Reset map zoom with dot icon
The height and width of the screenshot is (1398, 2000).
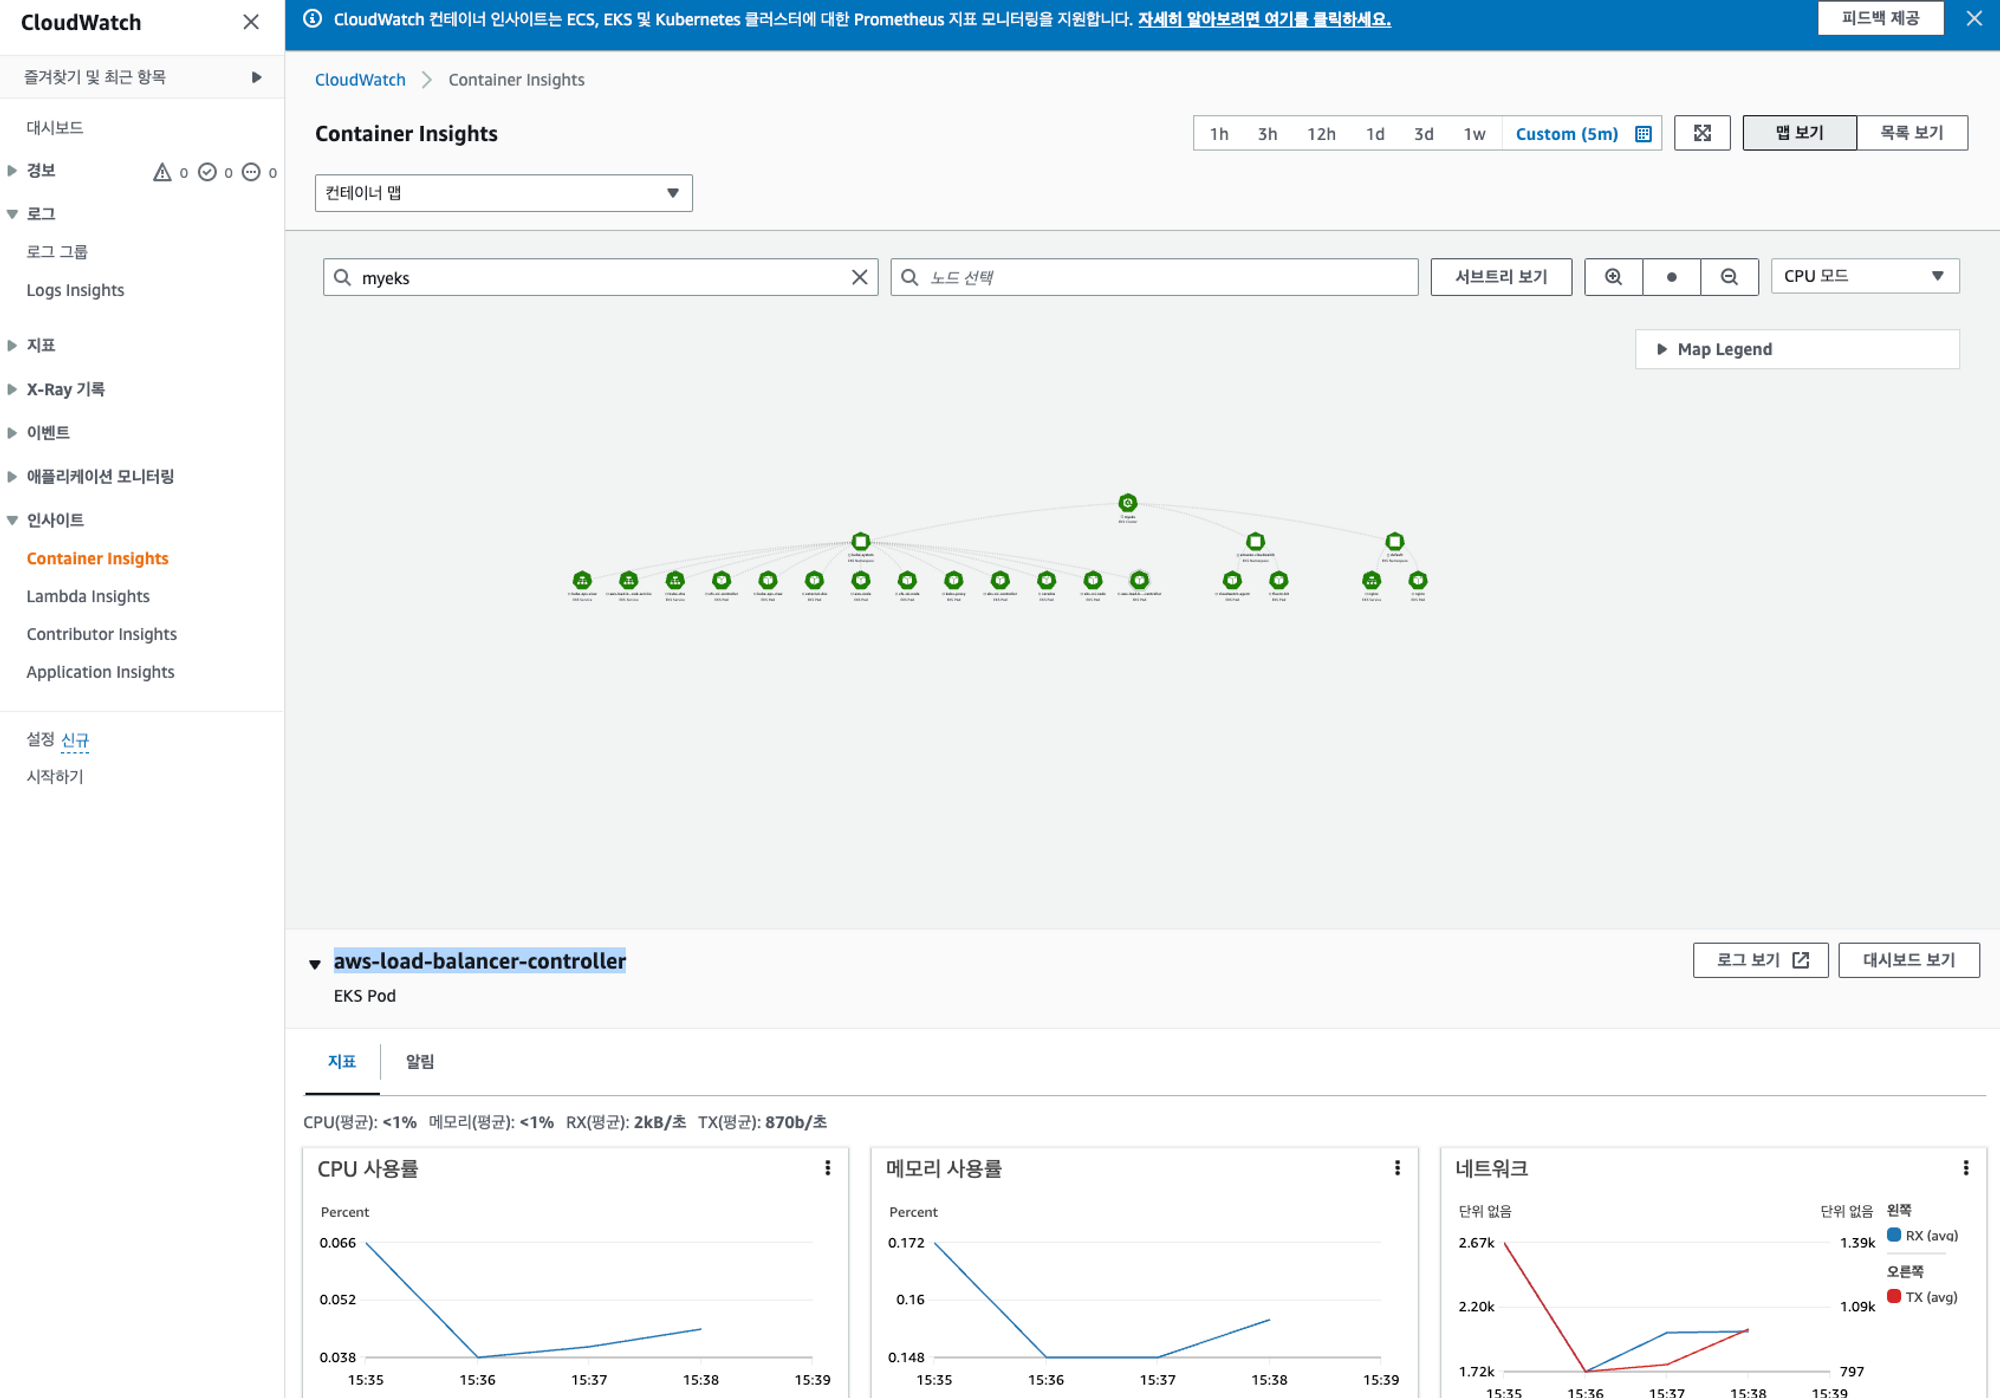pos(1671,277)
